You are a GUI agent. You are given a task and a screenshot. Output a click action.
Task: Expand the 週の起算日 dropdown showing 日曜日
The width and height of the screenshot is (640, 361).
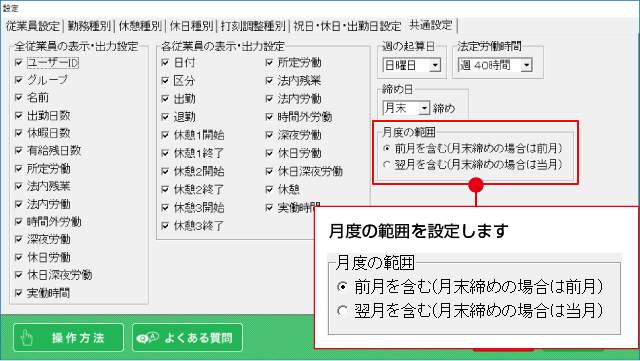tap(412, 65)
